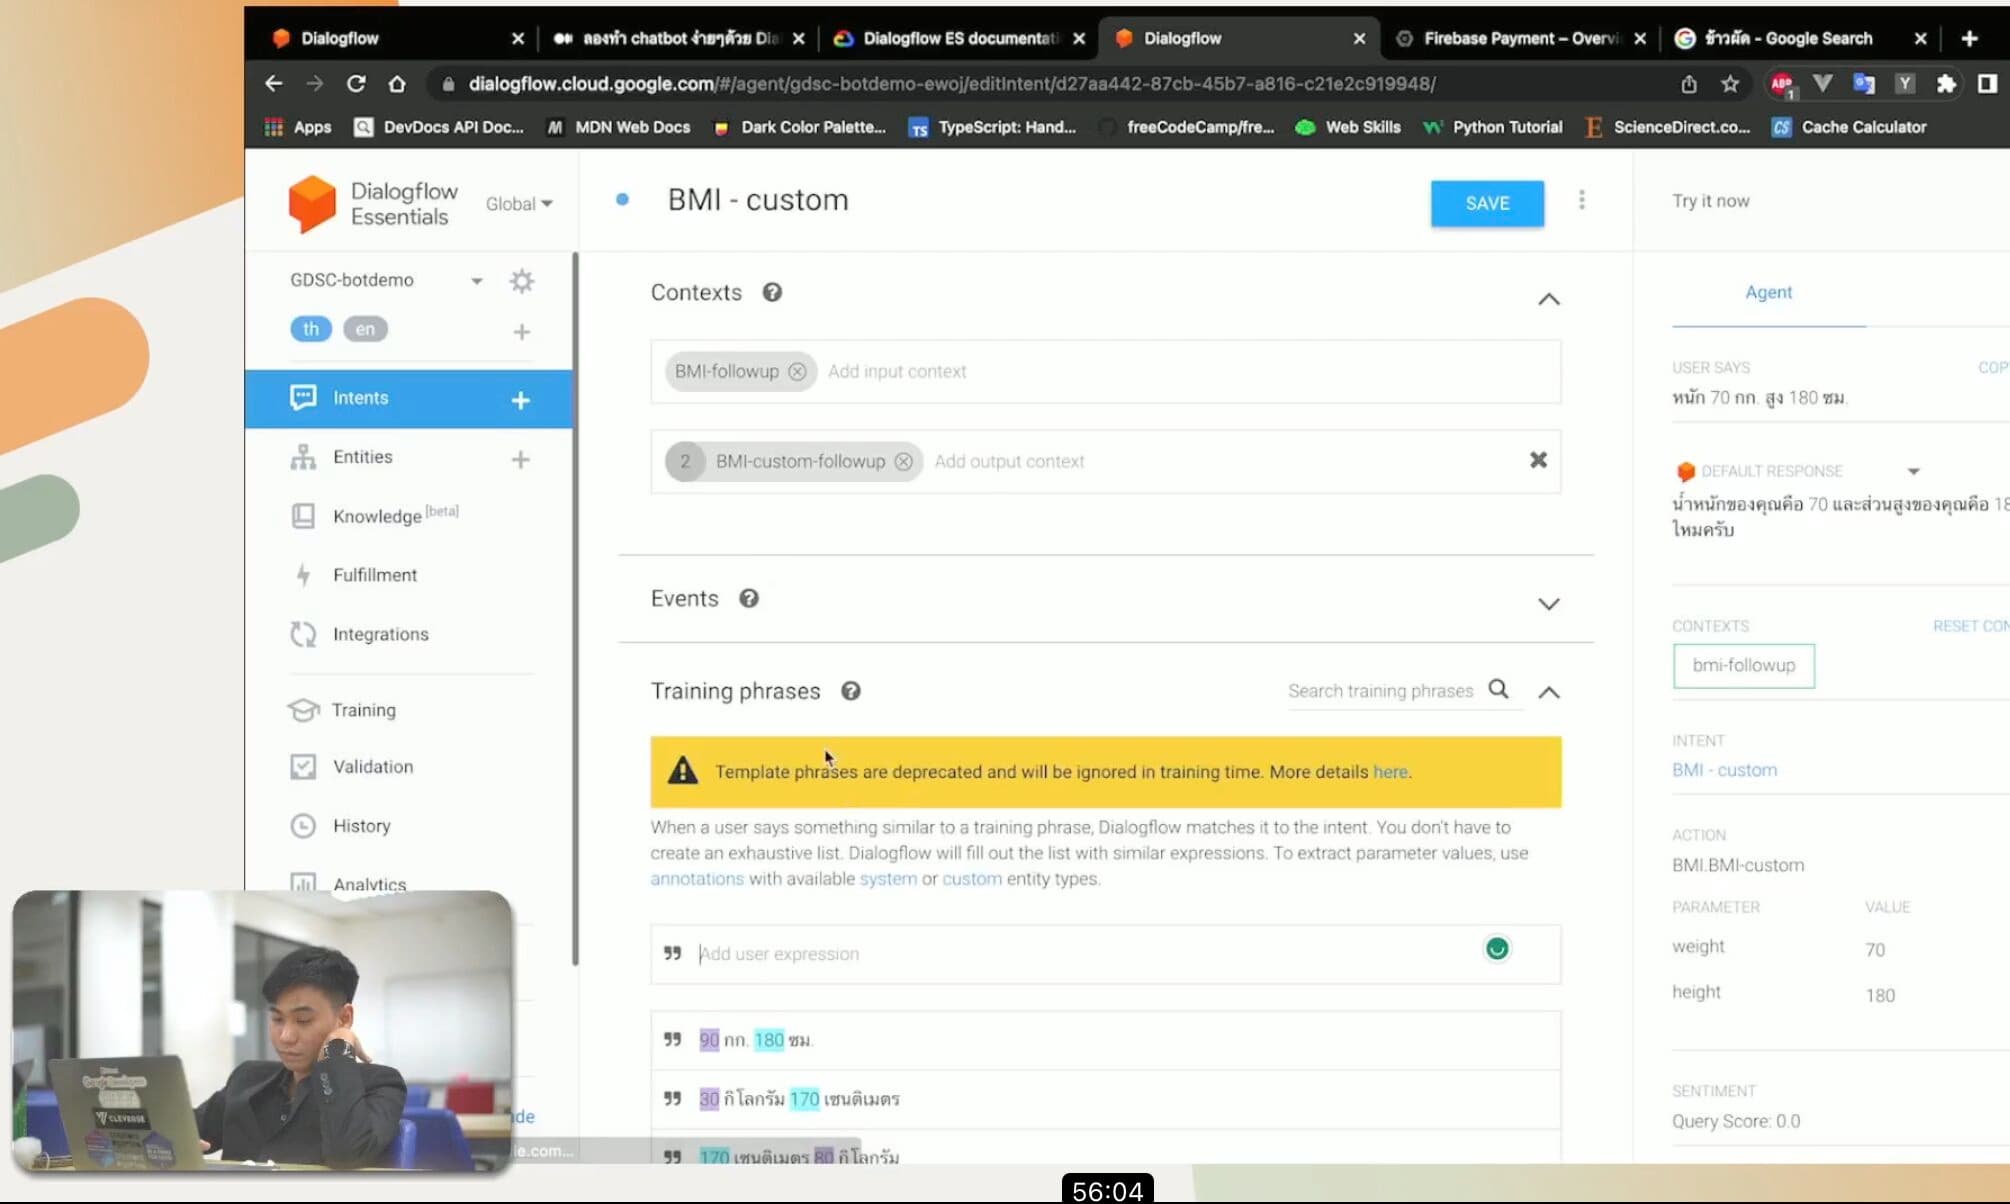Click the SAVE button
The image size is (2010, 1204).
pos(1487,203)
